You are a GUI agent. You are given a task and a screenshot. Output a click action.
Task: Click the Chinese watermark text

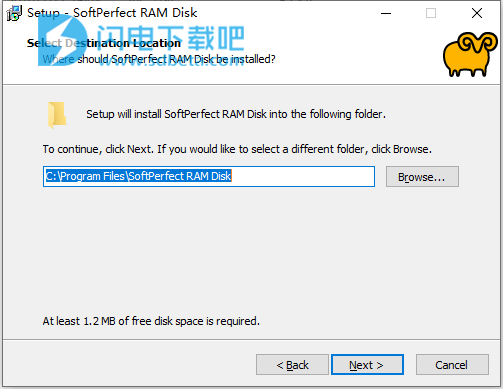[x=171, y=39]
